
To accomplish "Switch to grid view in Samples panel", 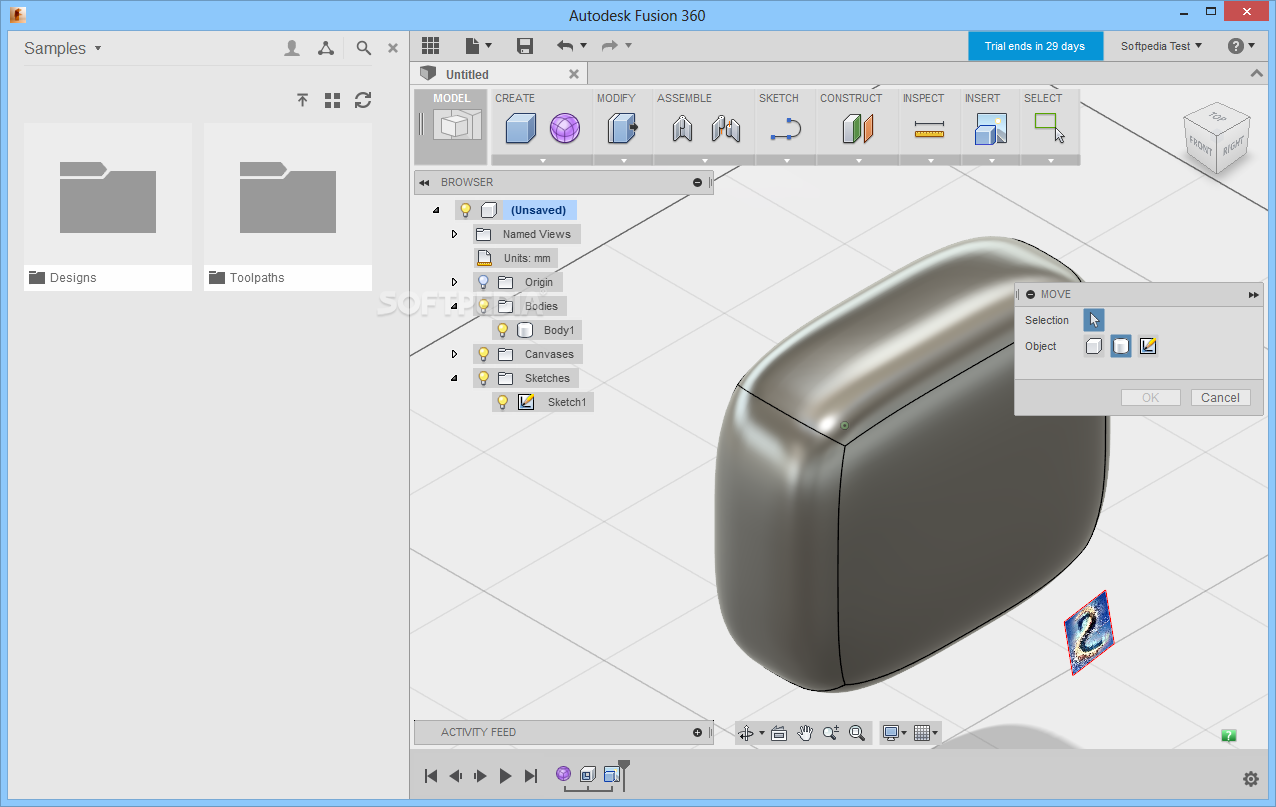I will click(333, 100).
